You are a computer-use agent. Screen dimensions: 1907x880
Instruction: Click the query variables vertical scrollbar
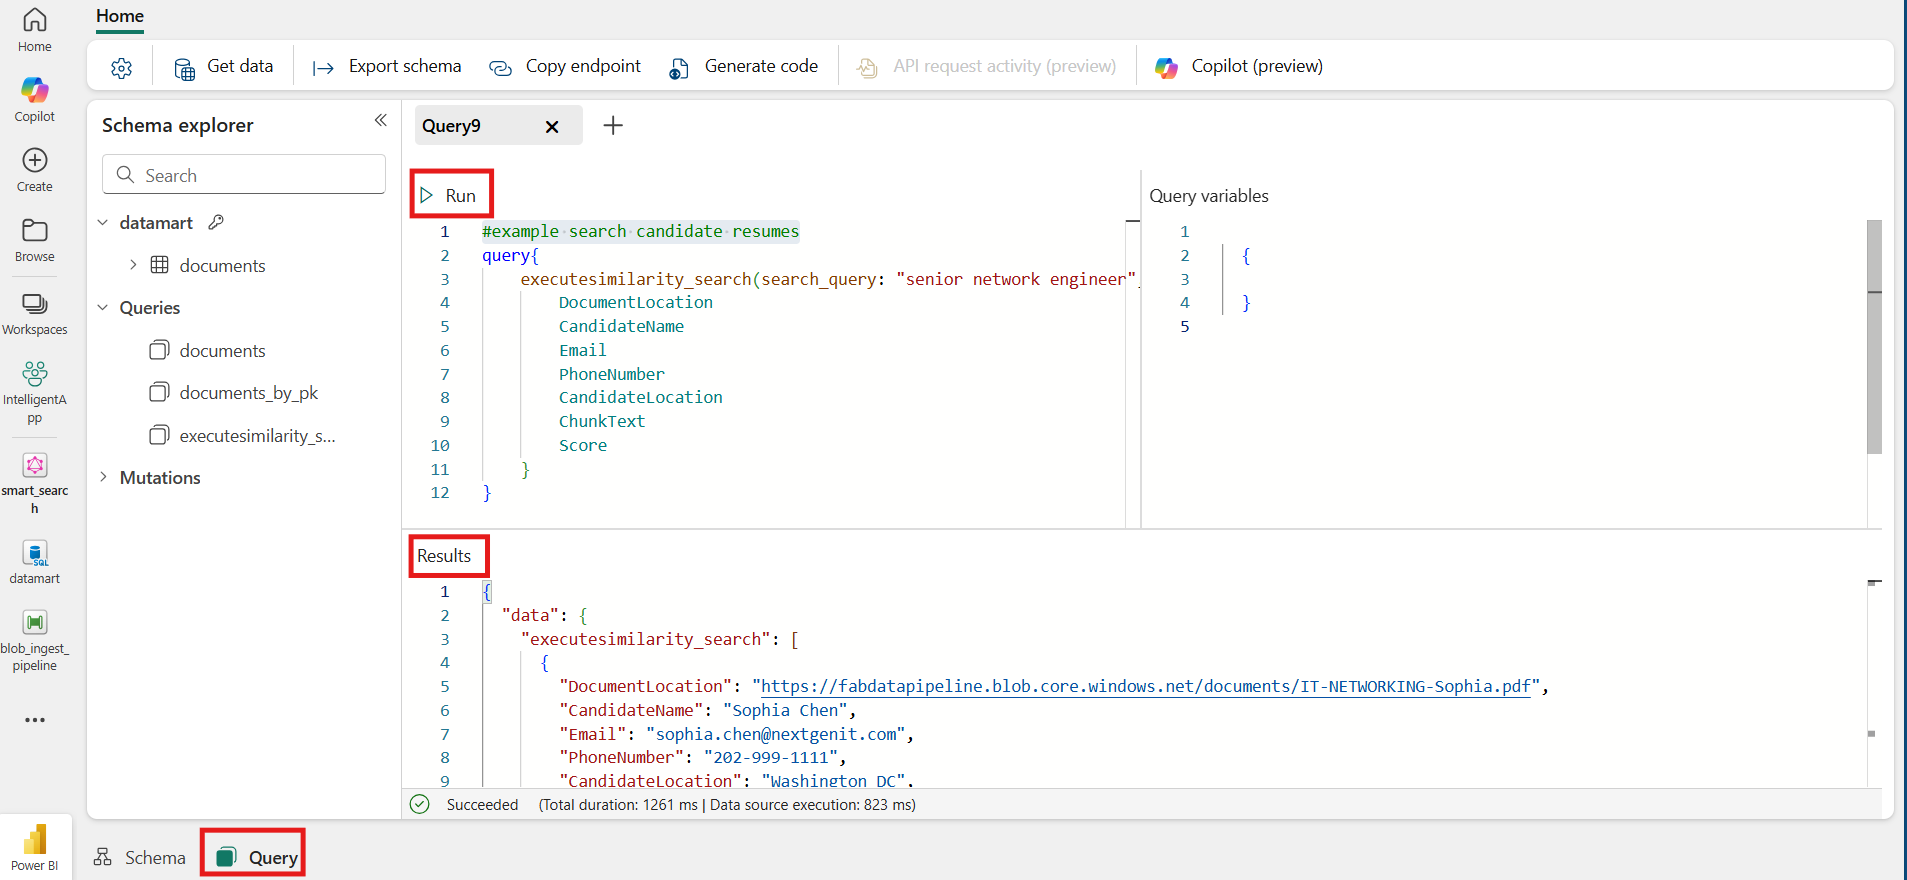tap(1874, 336)
